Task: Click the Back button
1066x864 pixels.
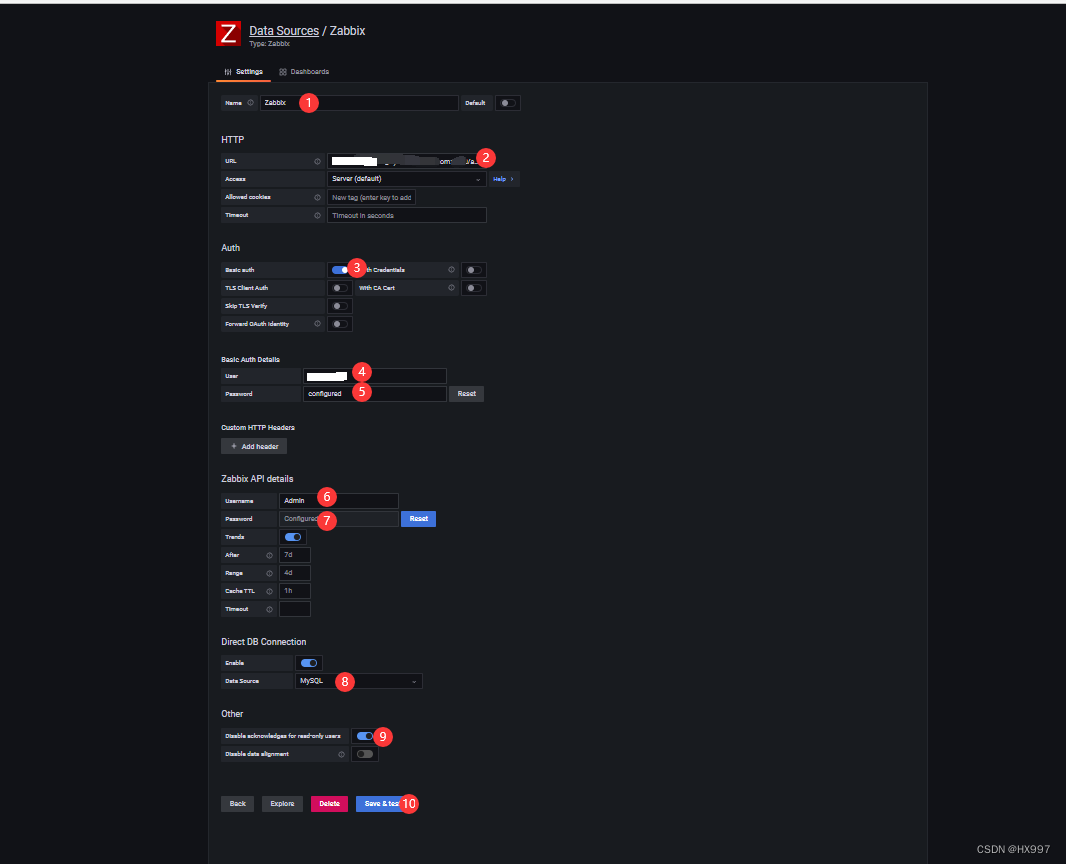Action: (238, 803)
